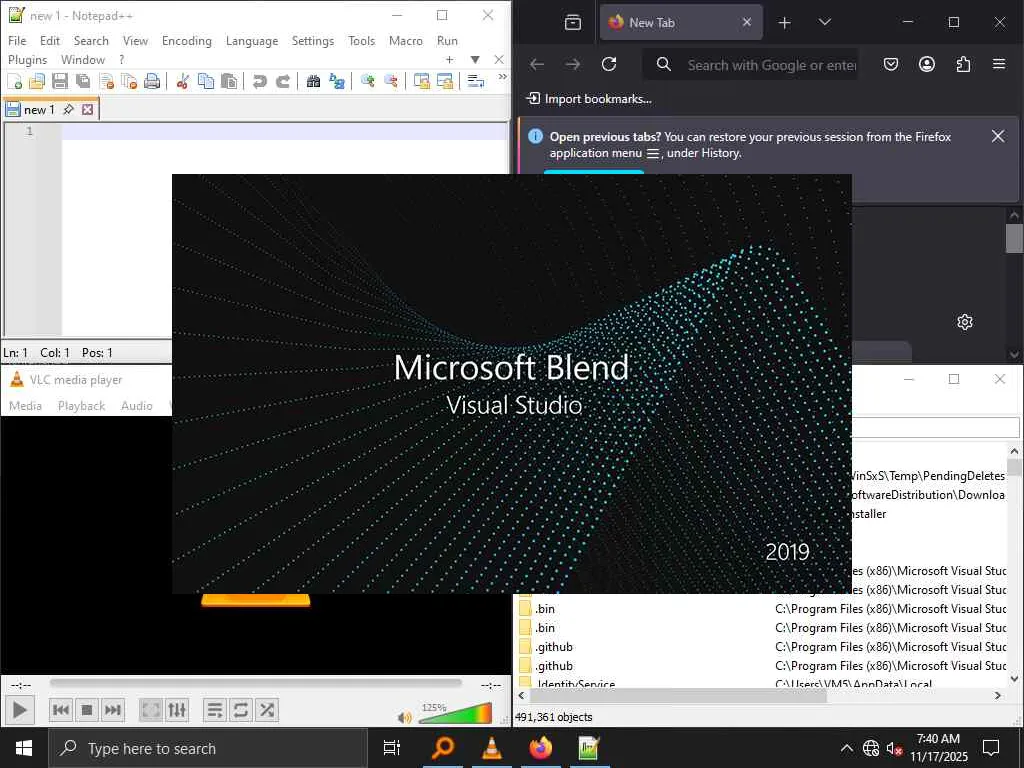Open the Firefox account icon
The image size is (1024, 768).
click(927, 64)
